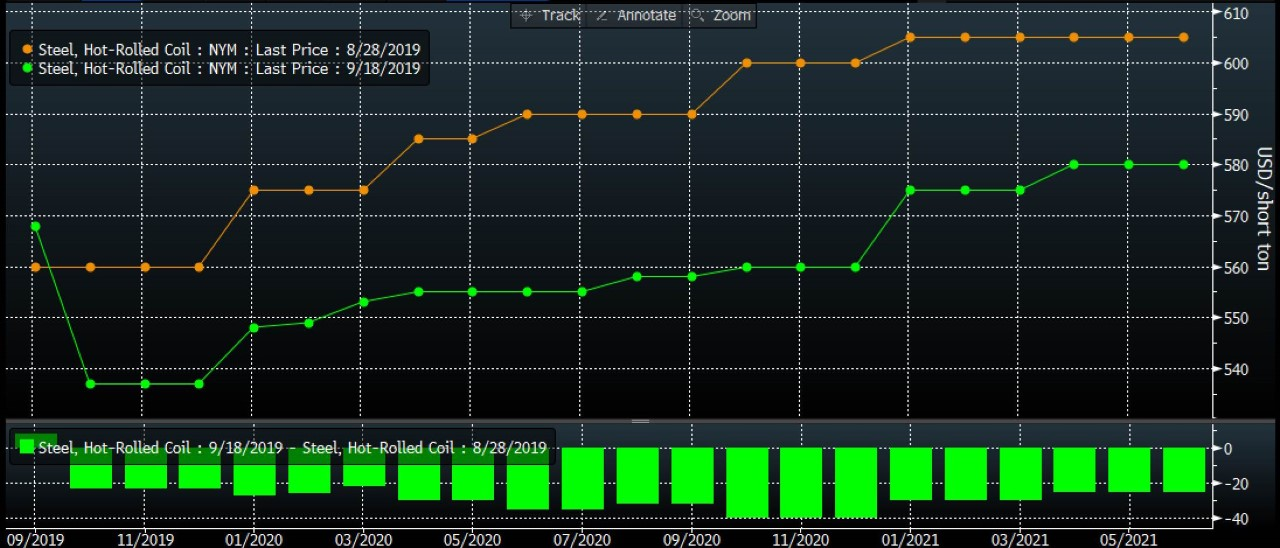Select the last orange data point on right

pyautogui.click(x=1183, y=37)
